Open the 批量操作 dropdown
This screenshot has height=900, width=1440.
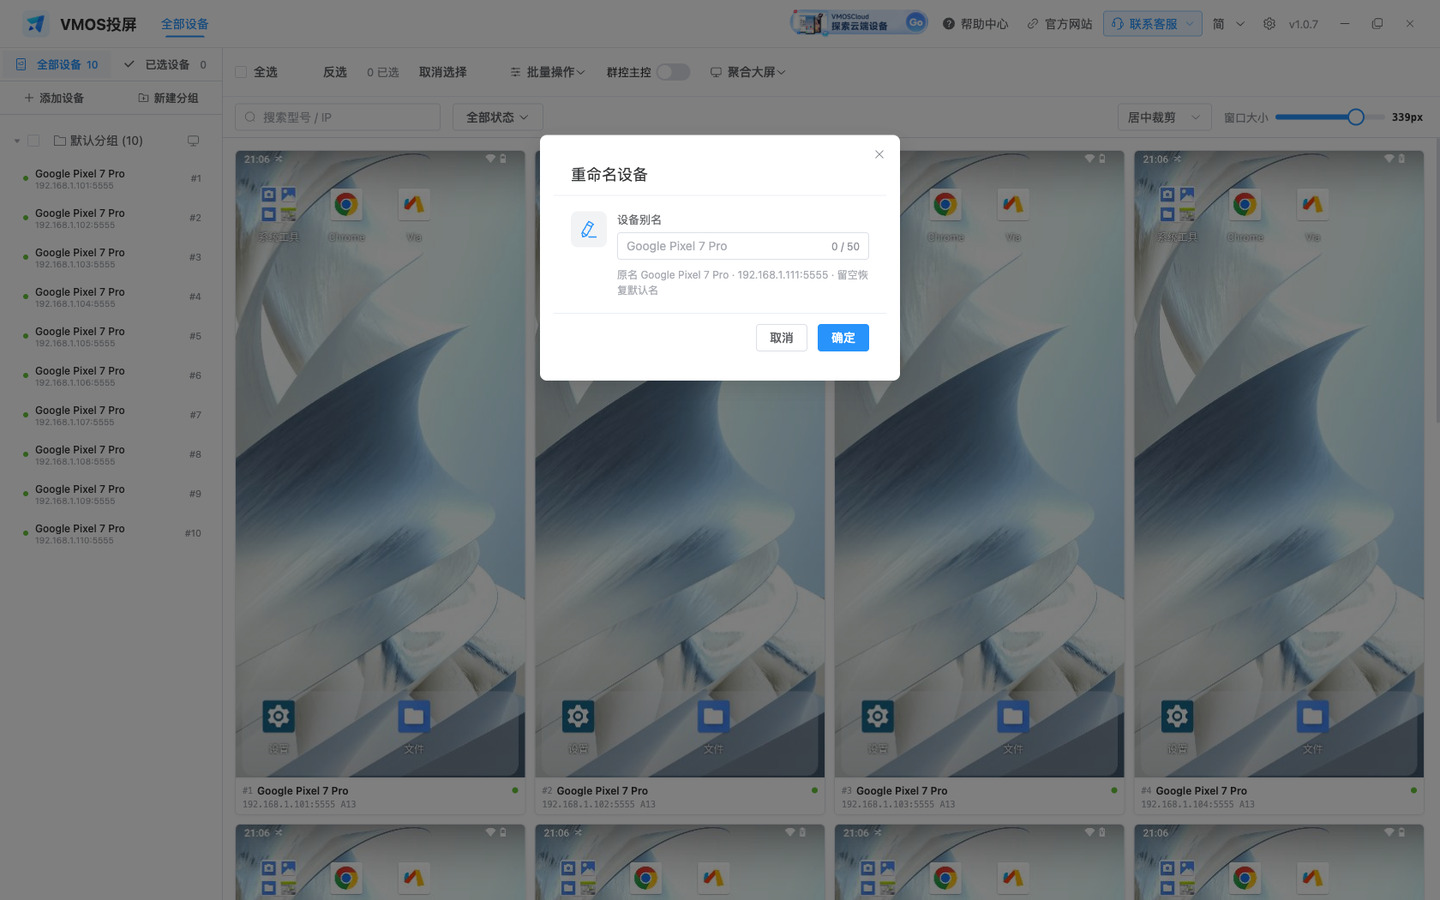547,72
